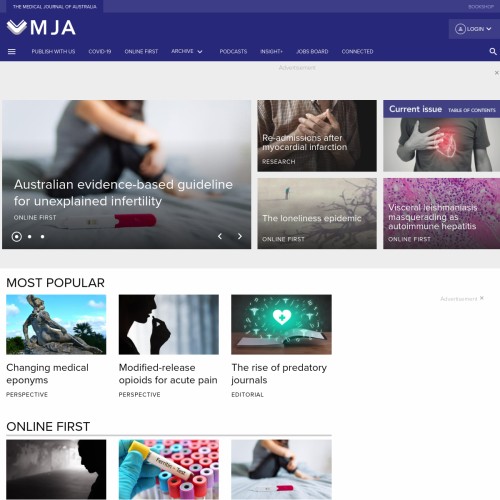Click the MJA logo

tap(41, 28)
